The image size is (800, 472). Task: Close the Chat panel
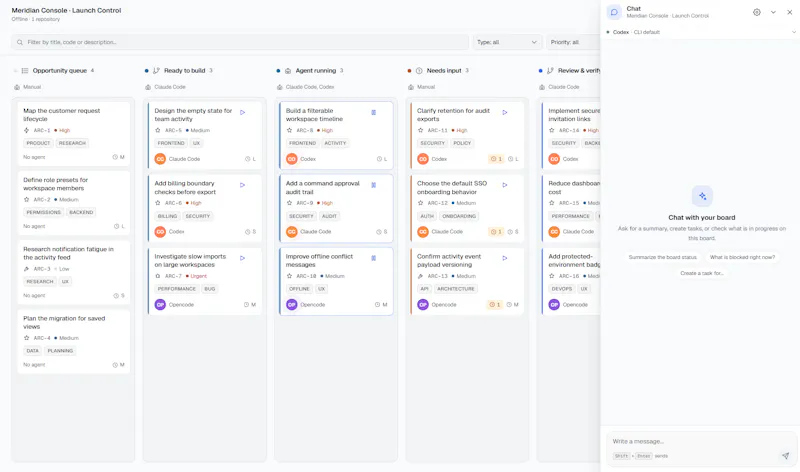(x=789, y=12)
